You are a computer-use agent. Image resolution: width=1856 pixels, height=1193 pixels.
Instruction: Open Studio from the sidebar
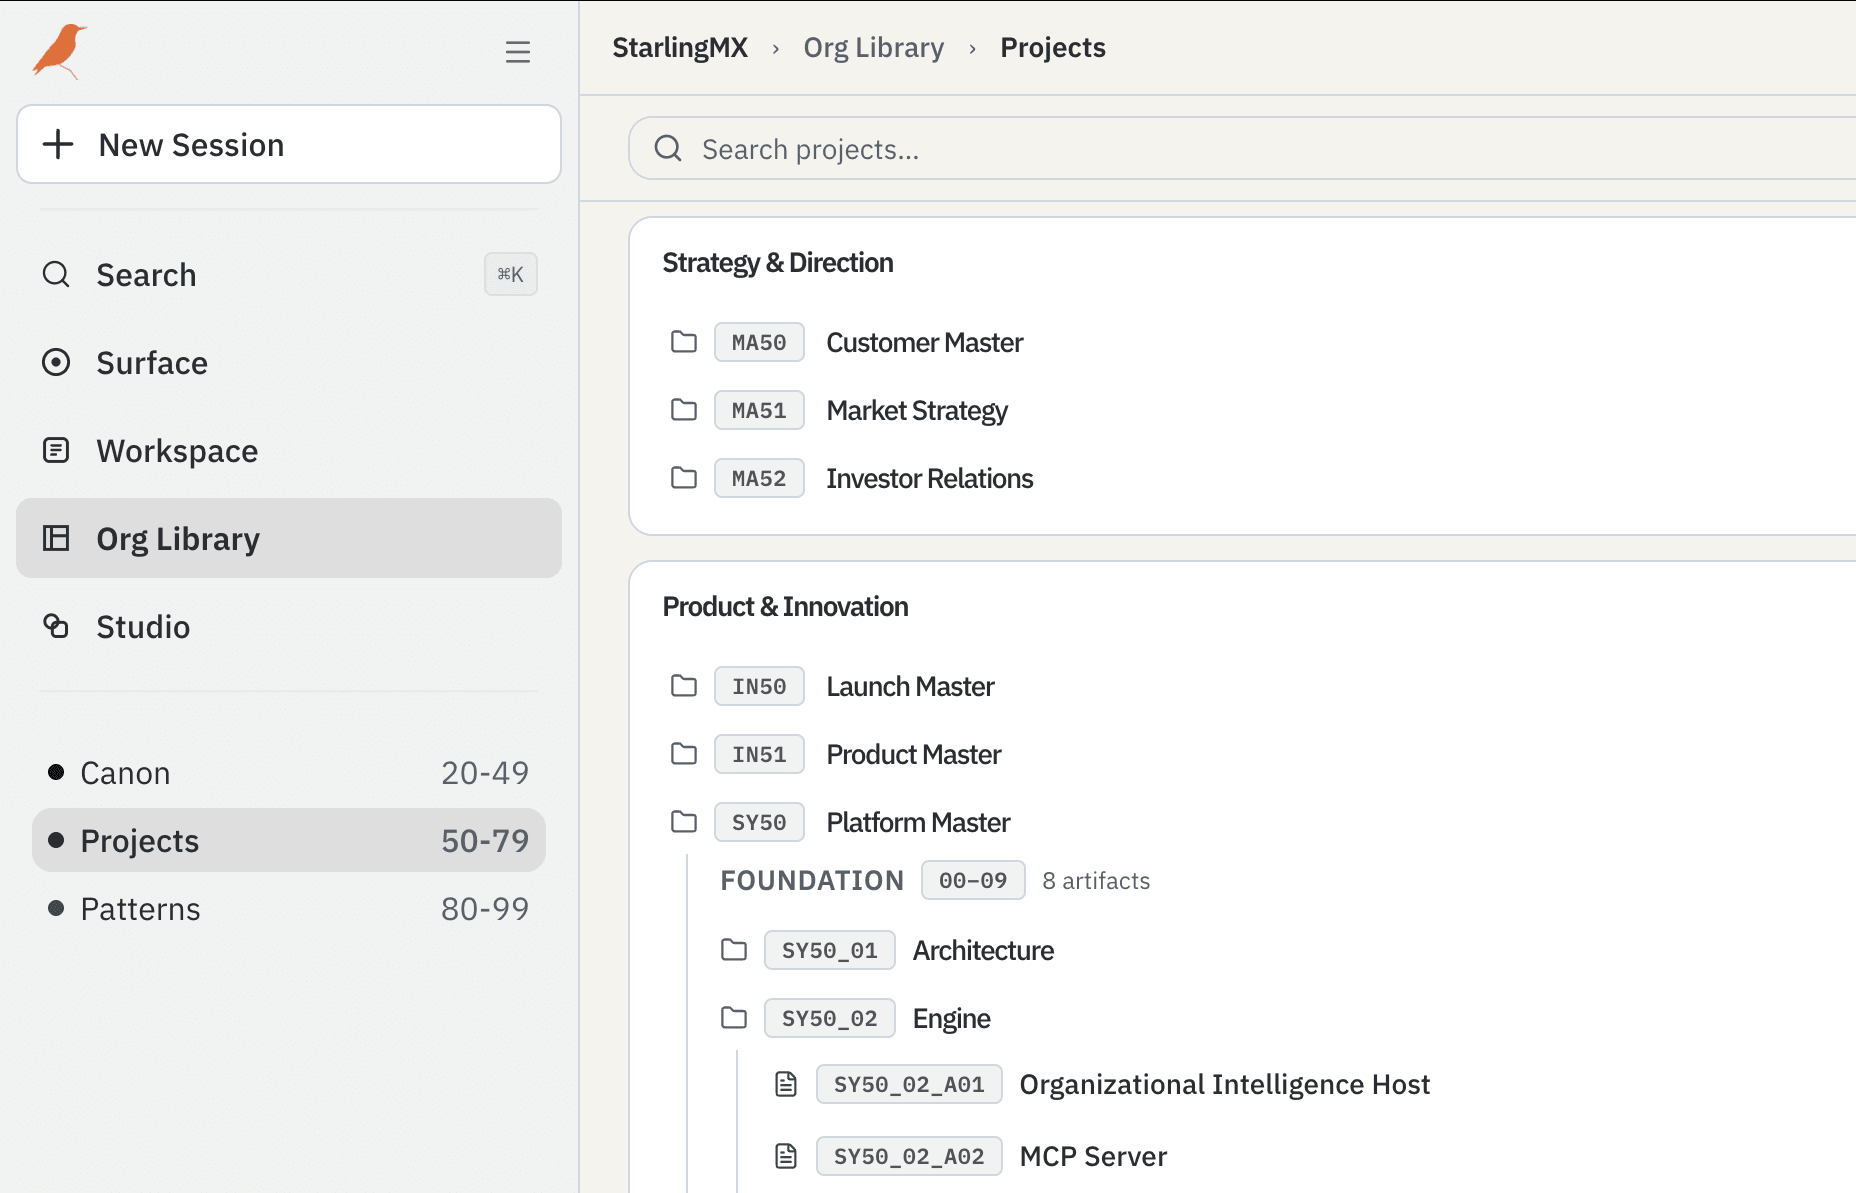289,626
